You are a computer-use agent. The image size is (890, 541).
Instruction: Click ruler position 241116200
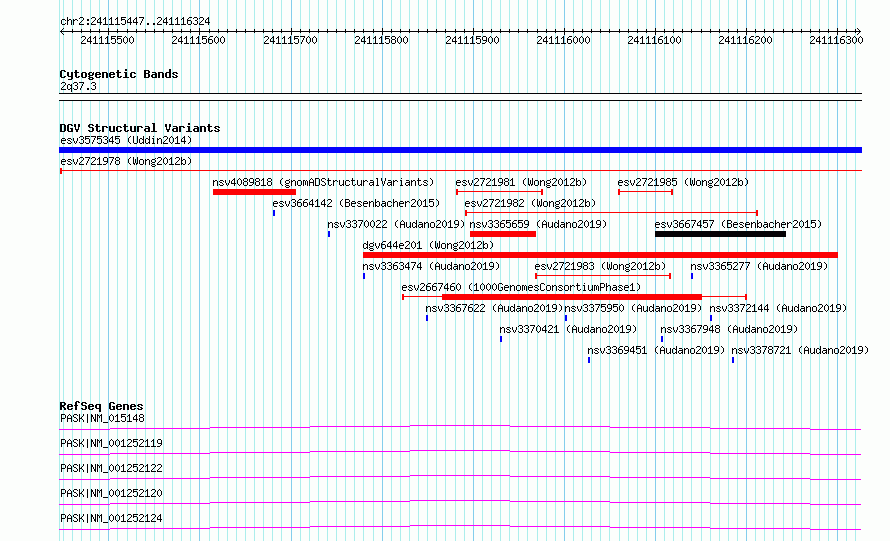coord(745,40)
